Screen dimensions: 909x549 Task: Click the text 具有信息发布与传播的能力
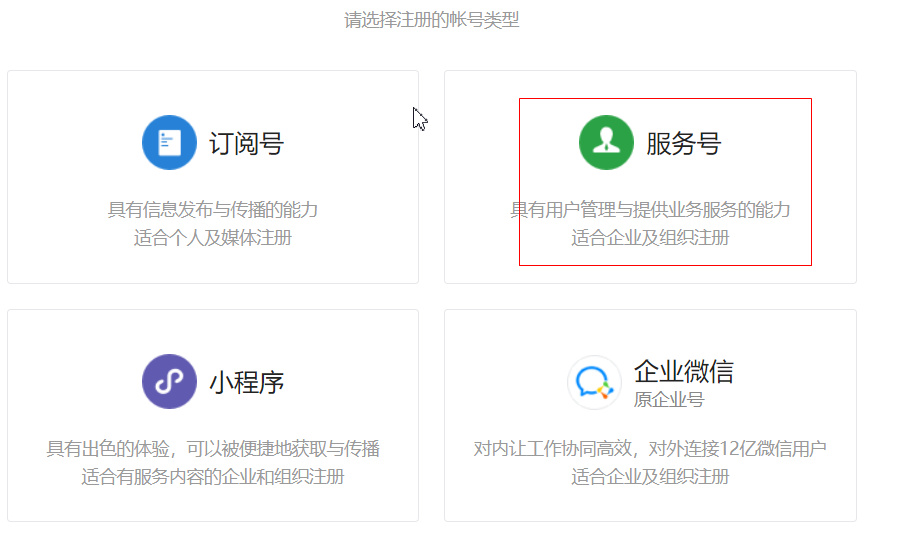[x=213, y=209]
